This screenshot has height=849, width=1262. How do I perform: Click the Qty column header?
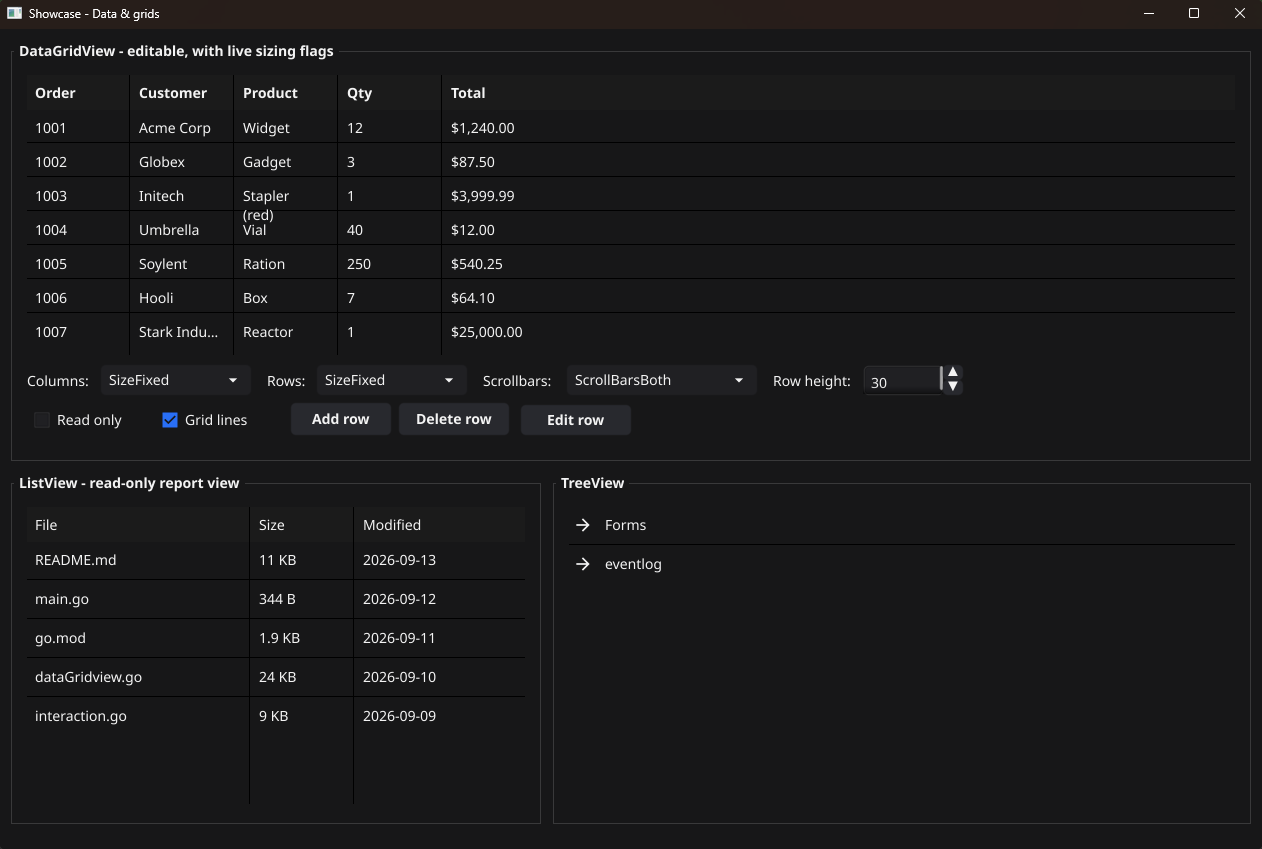pyautogui.click(x=390, y=93)
